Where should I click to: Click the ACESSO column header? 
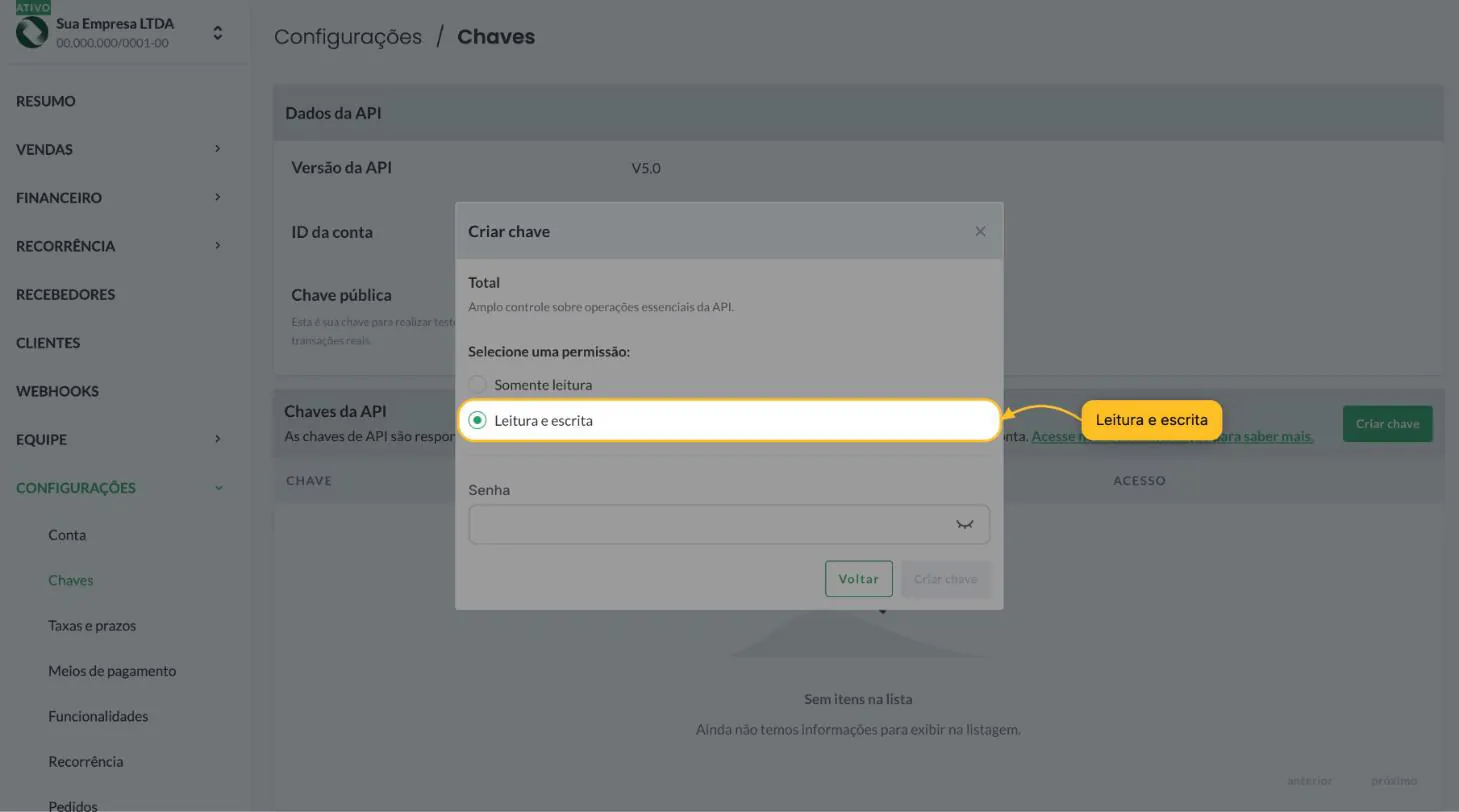(x=1139, y=481)
